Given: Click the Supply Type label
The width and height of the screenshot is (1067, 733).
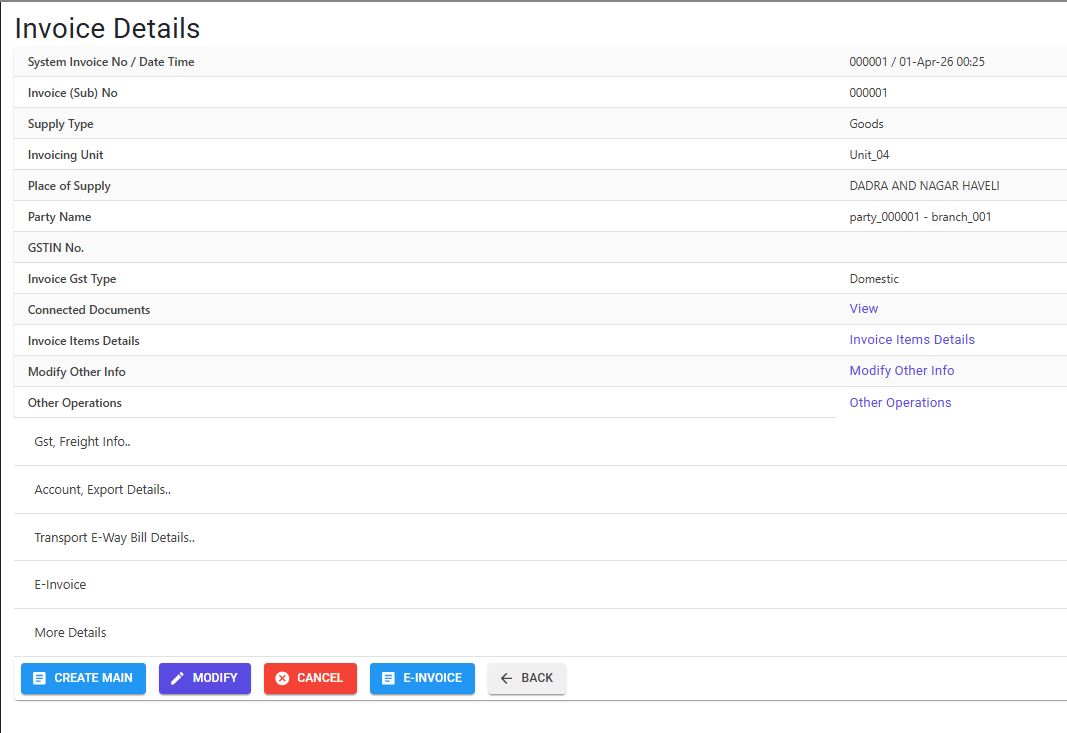Looking at the screenshot, I should click(x=61, y=124).
